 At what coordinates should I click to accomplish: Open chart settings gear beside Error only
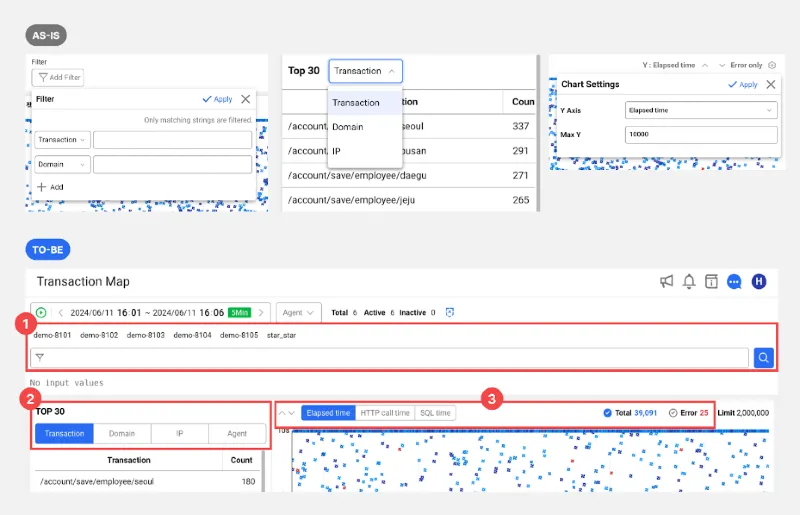pyautogui.click(x=772, y=65)
